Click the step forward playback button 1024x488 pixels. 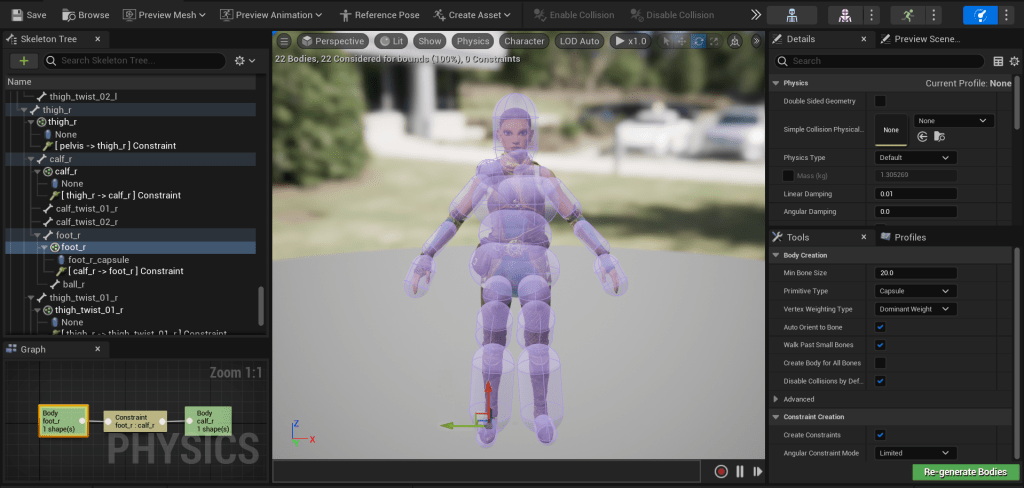coord(758,471)
